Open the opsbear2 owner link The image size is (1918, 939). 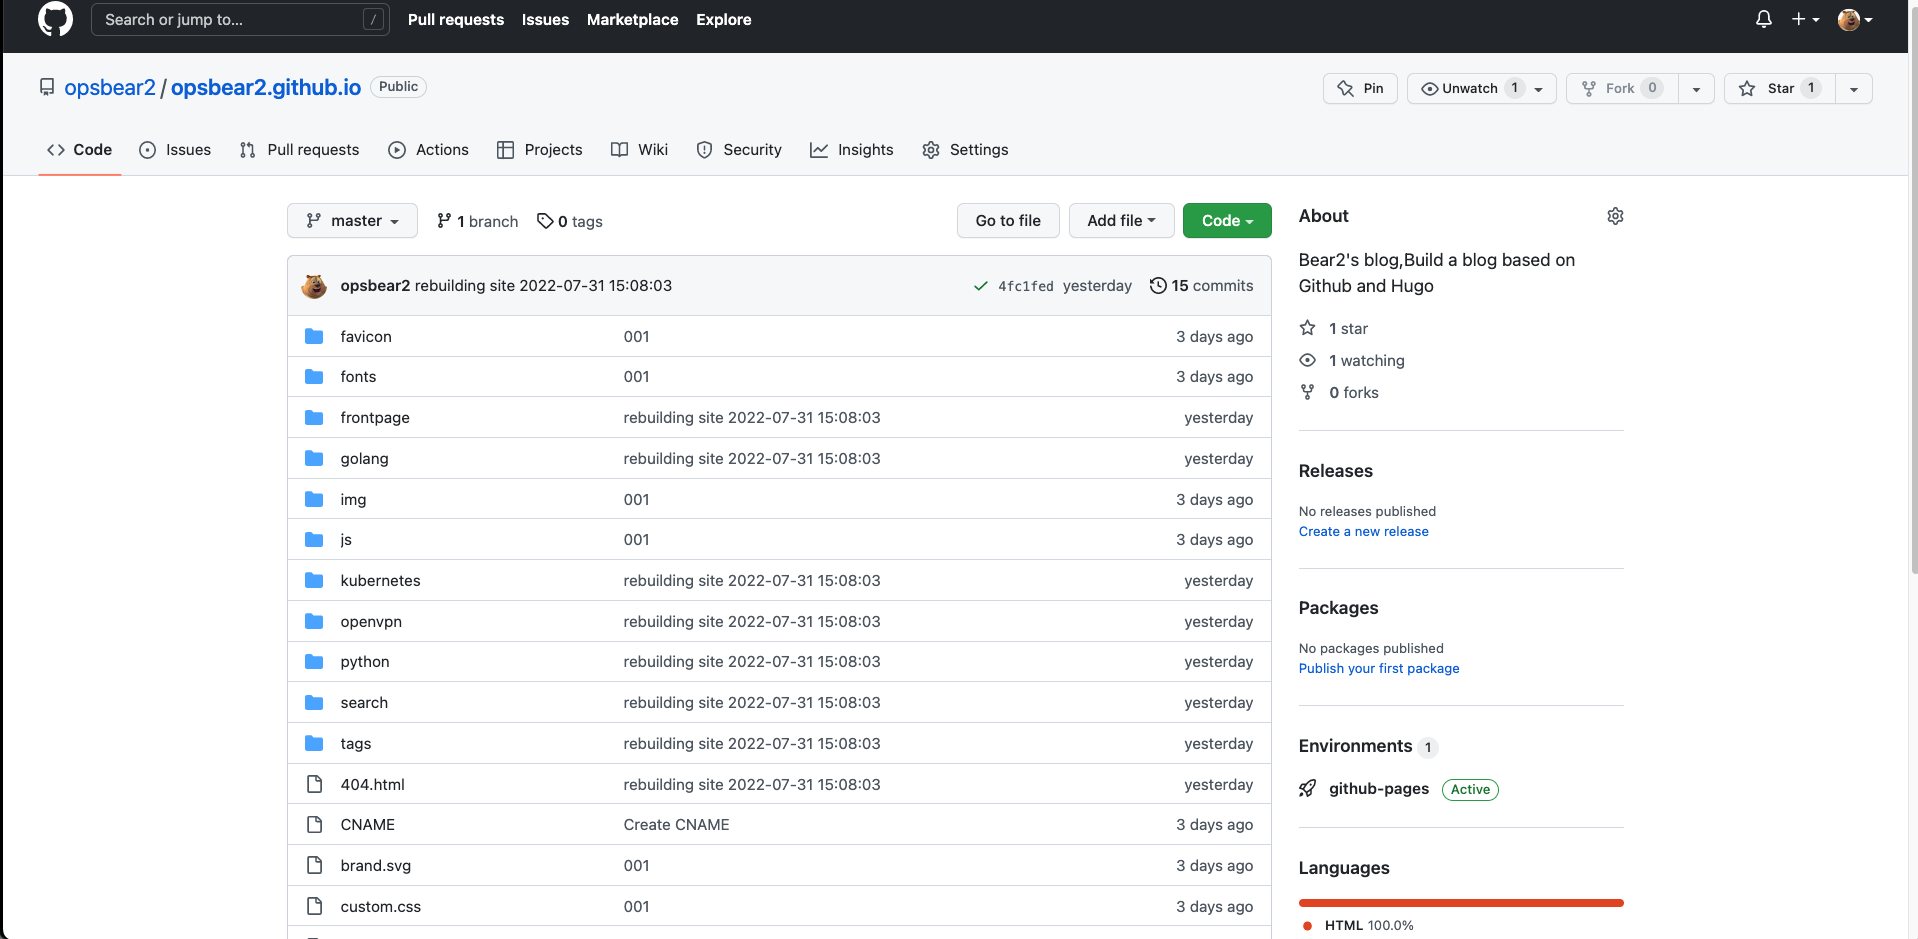(110, 87)
